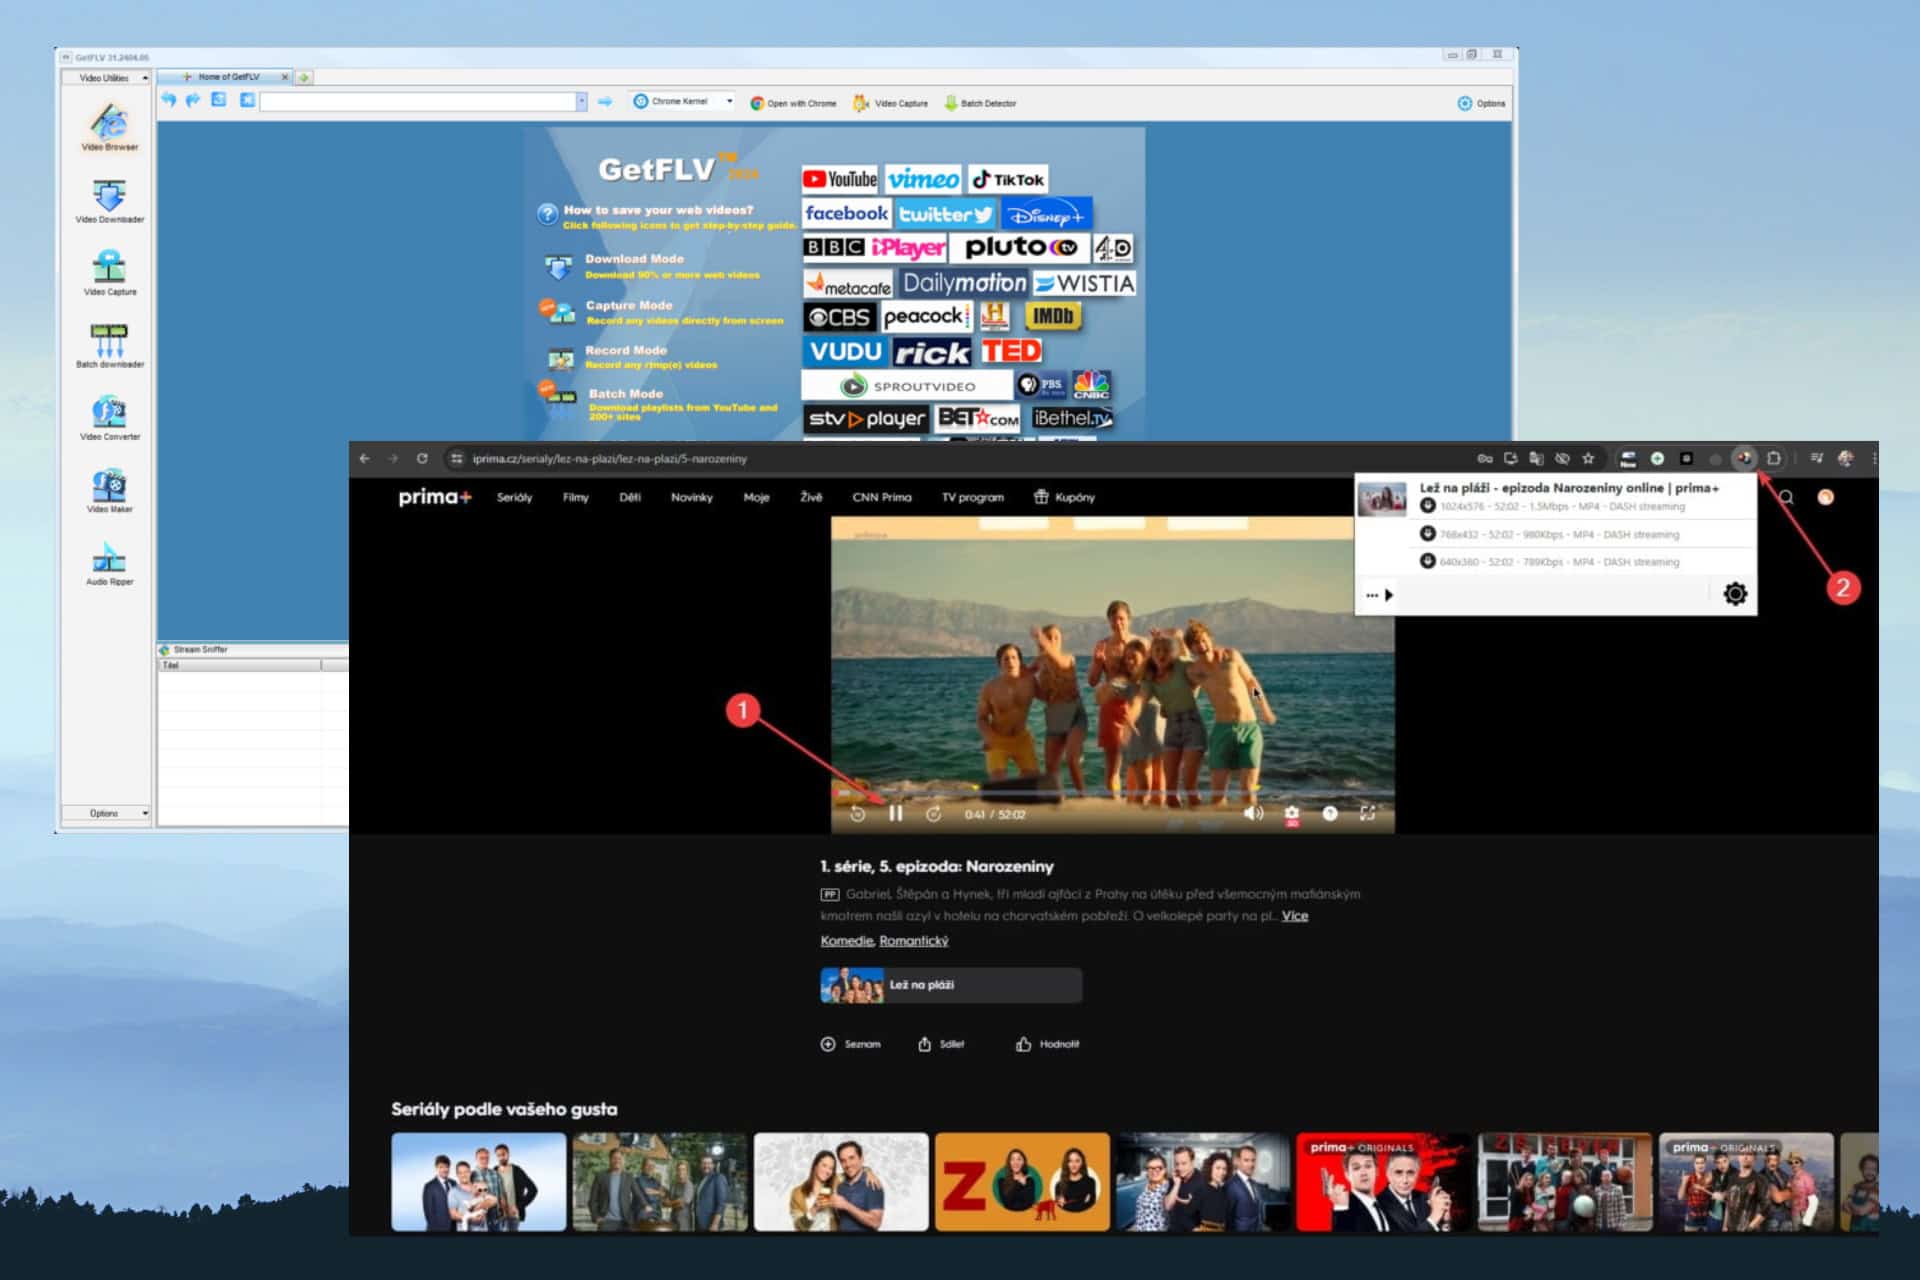Reload the prima page in Chrome
This screenshot has height=1280, width=1920.
422,458
